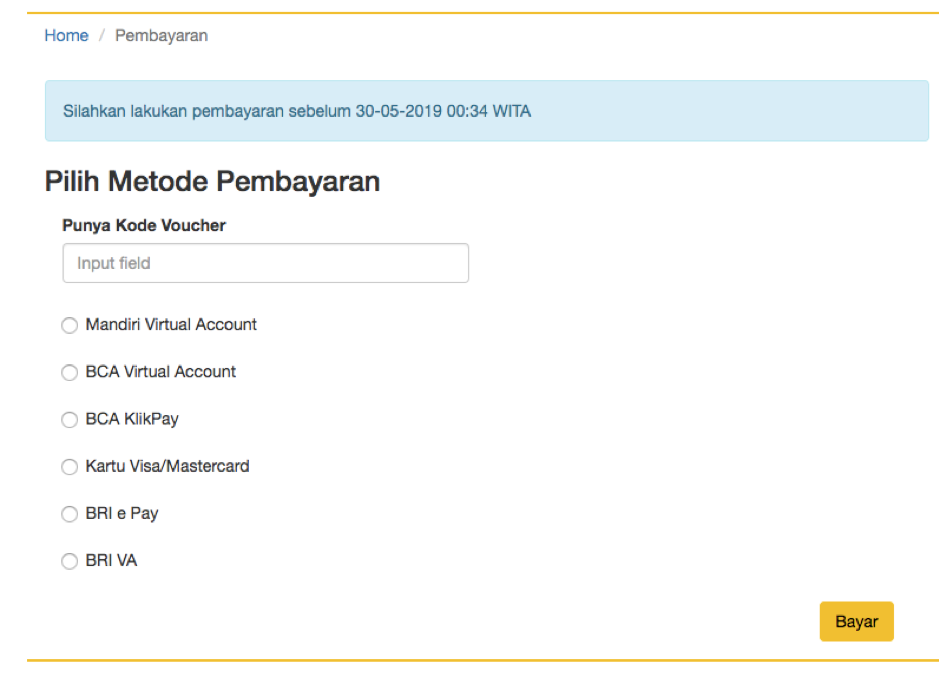The width and height of the screenshot is (939, 683).
Task: Pick the Kartu Visa/Mastercard radio button
Action: tap(69, 467)
